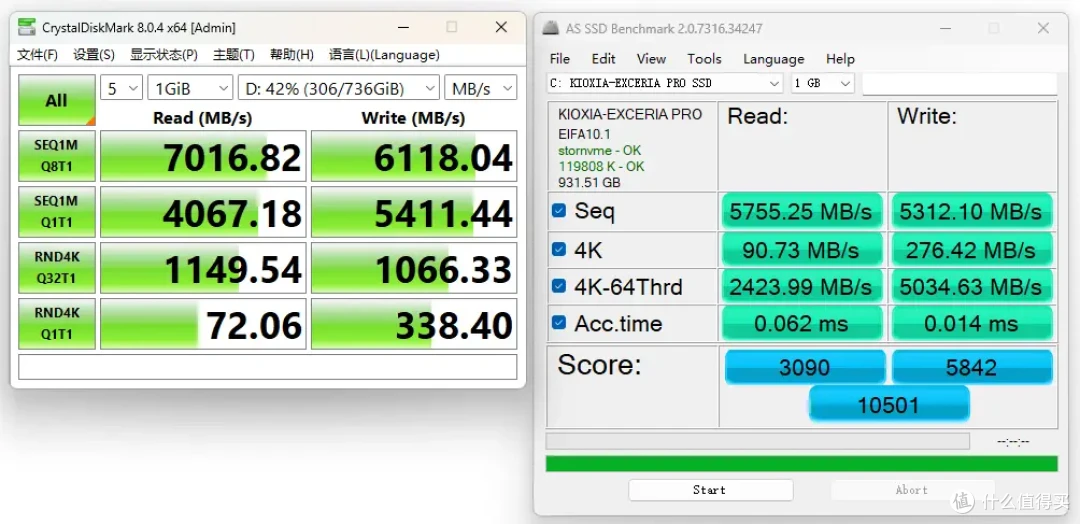Image resolution: width=1080 pixels, height=524 pixels.
Task: Open 文件(F) menu in CrystalDiskMark
Action: point(37,54)
